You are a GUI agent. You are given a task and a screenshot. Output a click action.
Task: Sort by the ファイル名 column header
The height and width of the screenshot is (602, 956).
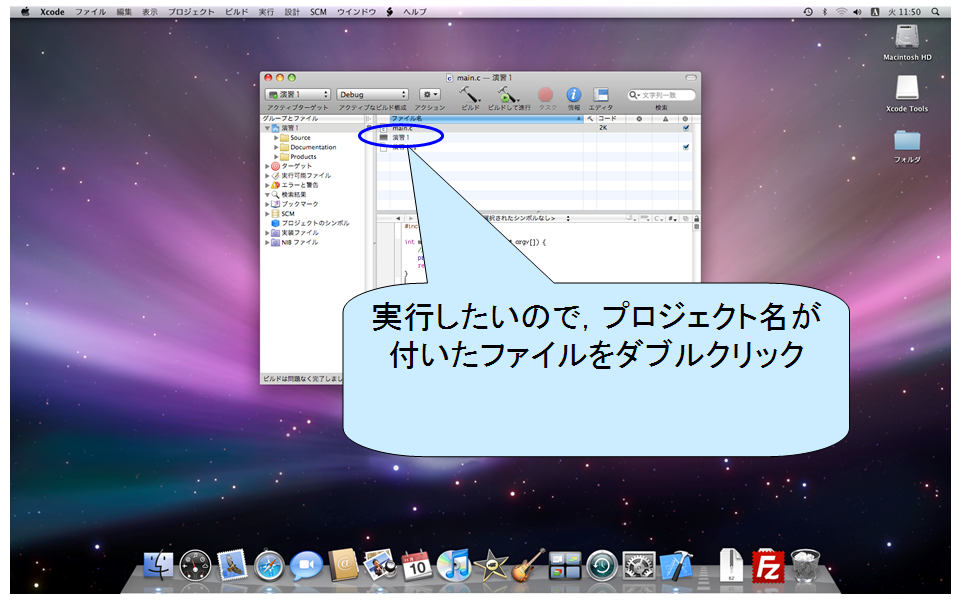pyautogui.click(x=487, y=118)
